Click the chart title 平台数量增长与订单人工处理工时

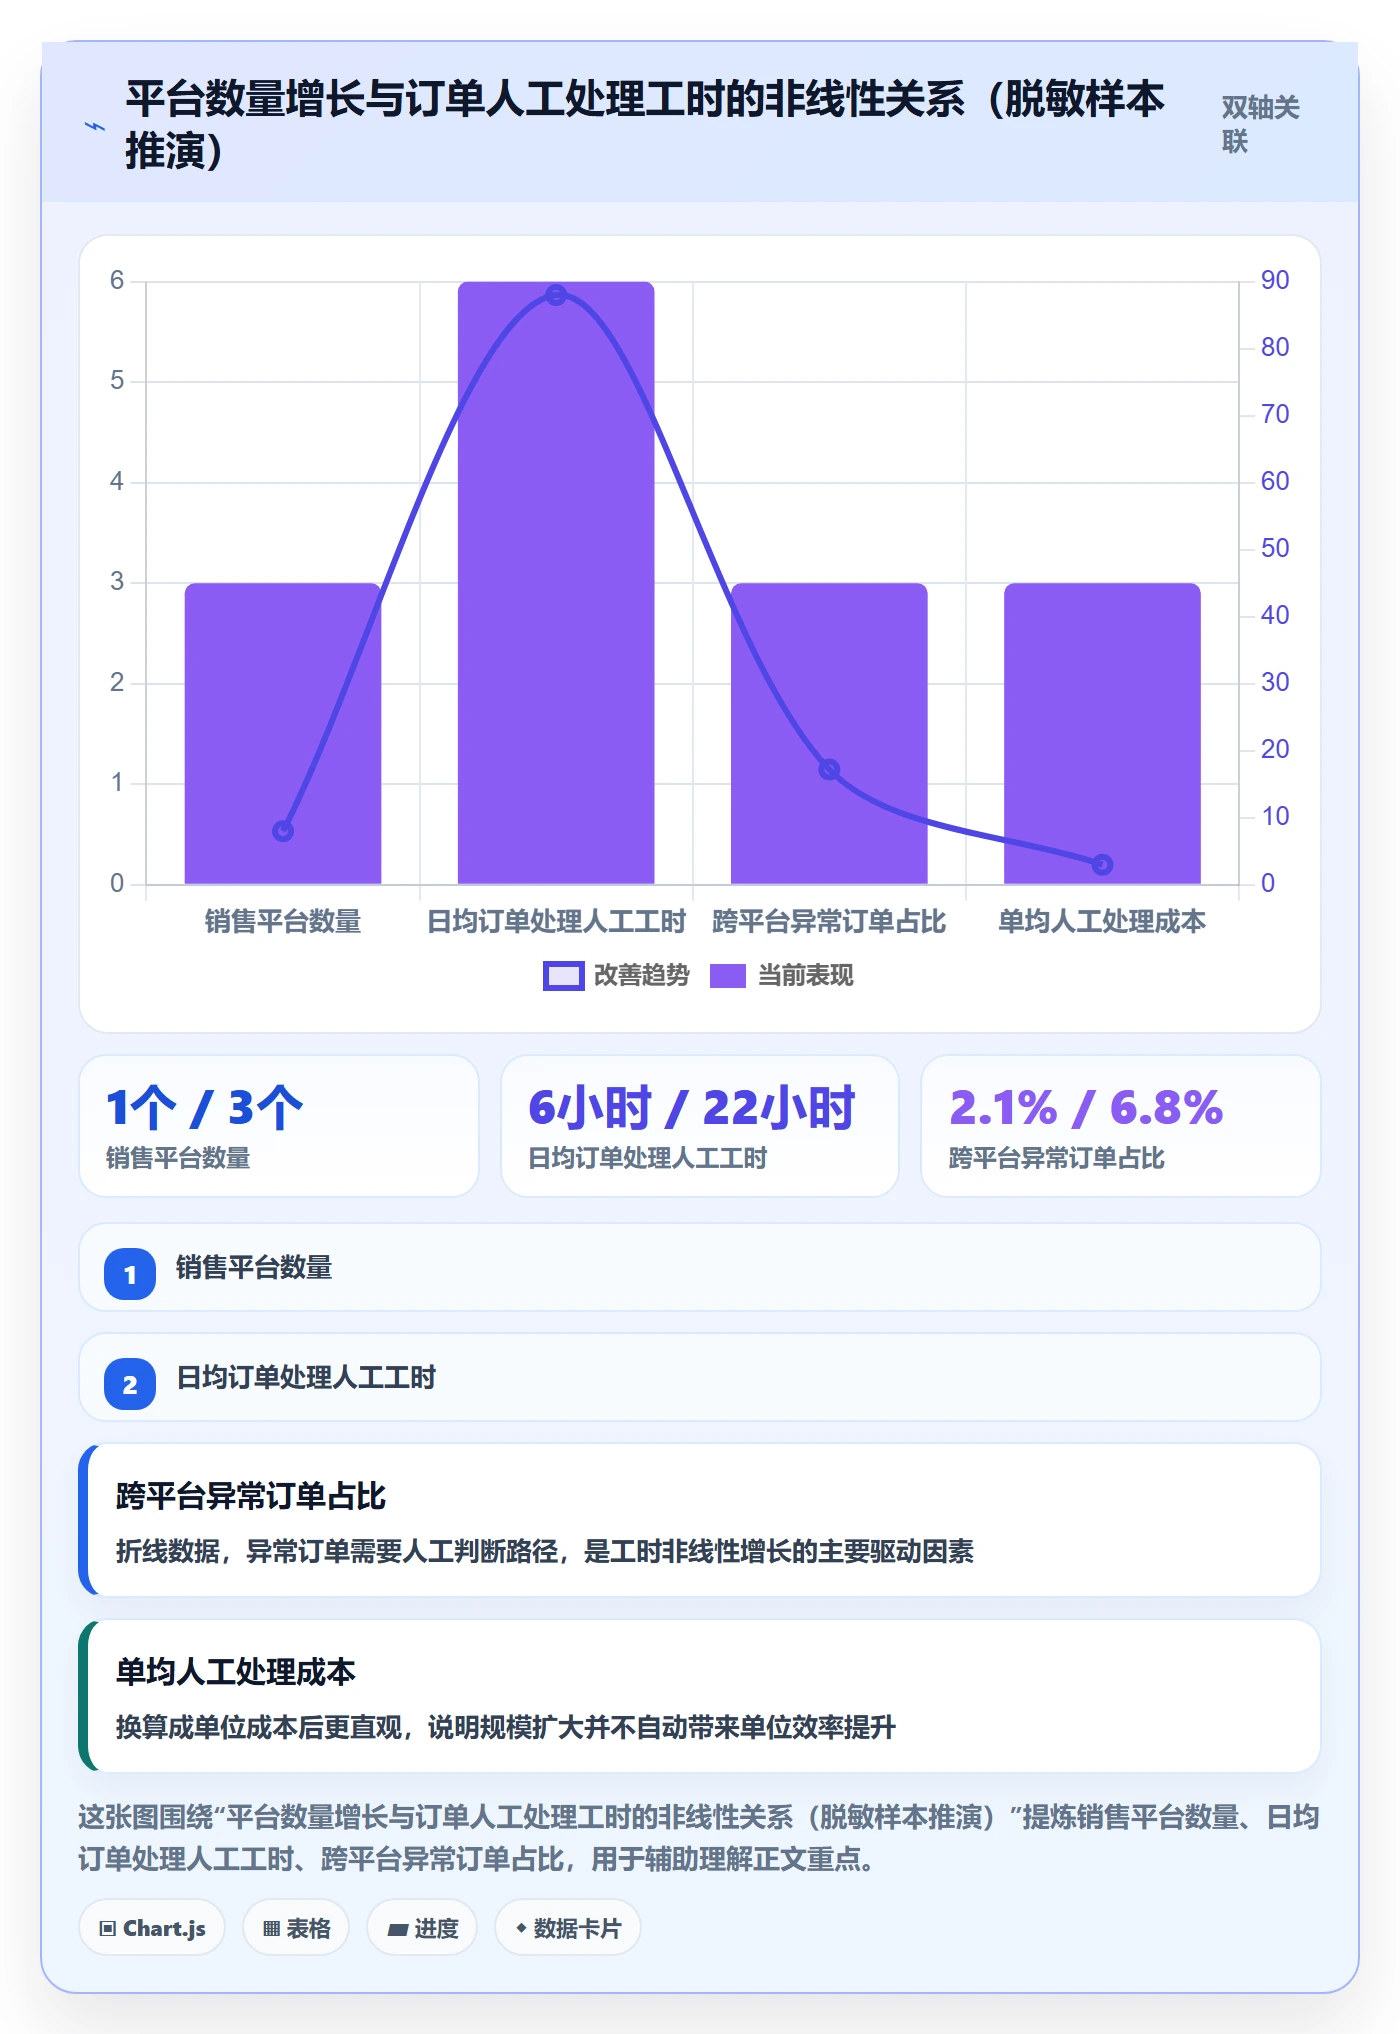point(645,125)
